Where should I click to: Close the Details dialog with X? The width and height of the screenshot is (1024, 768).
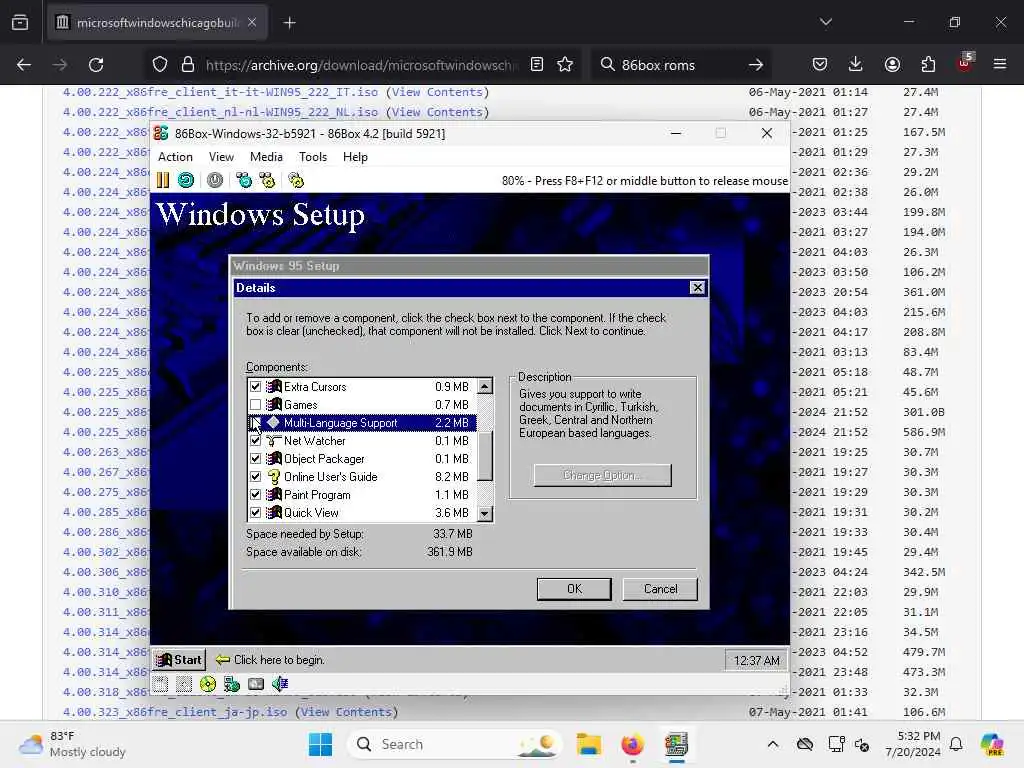[697, 287]
